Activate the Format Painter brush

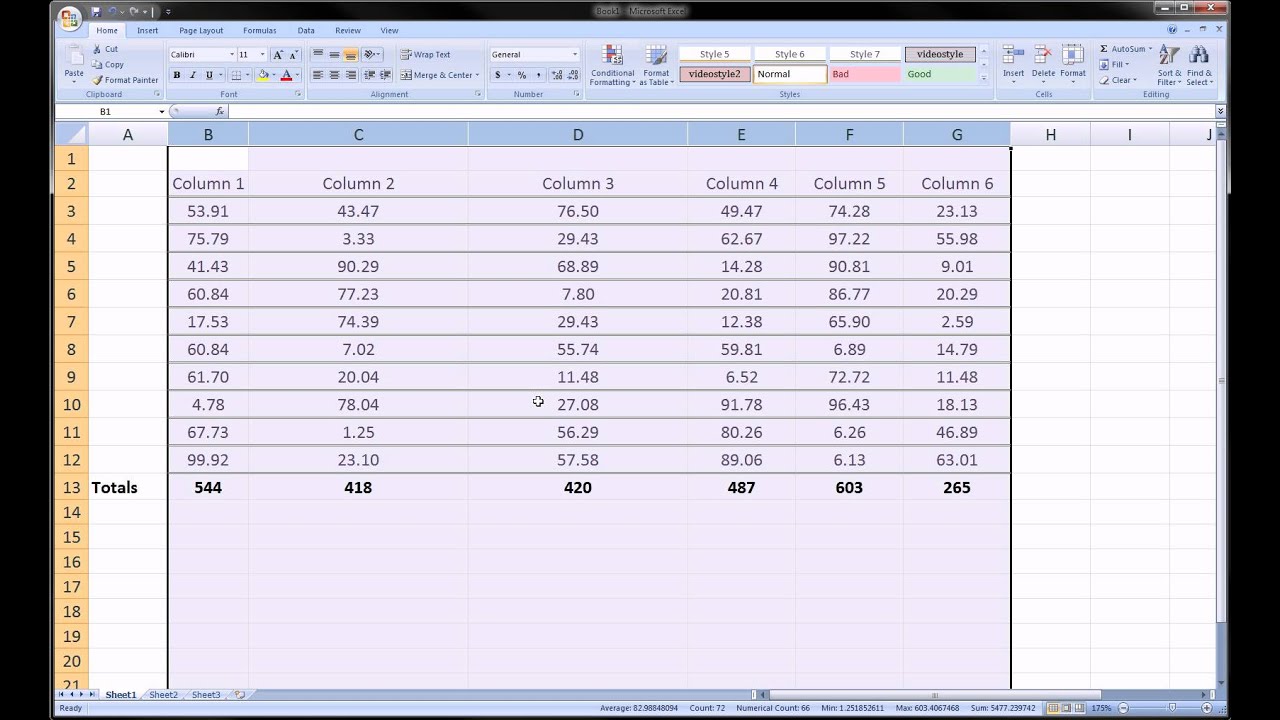point(98,80)
